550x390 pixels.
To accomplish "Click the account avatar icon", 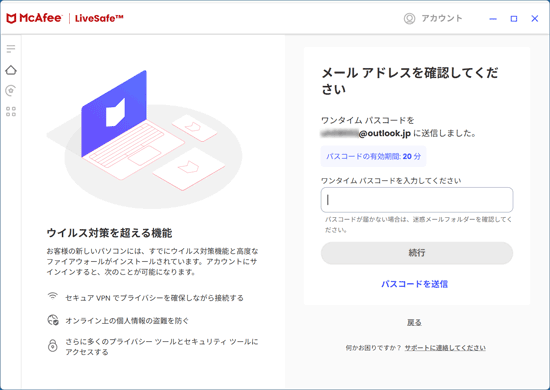I will [x=409, y=18].
